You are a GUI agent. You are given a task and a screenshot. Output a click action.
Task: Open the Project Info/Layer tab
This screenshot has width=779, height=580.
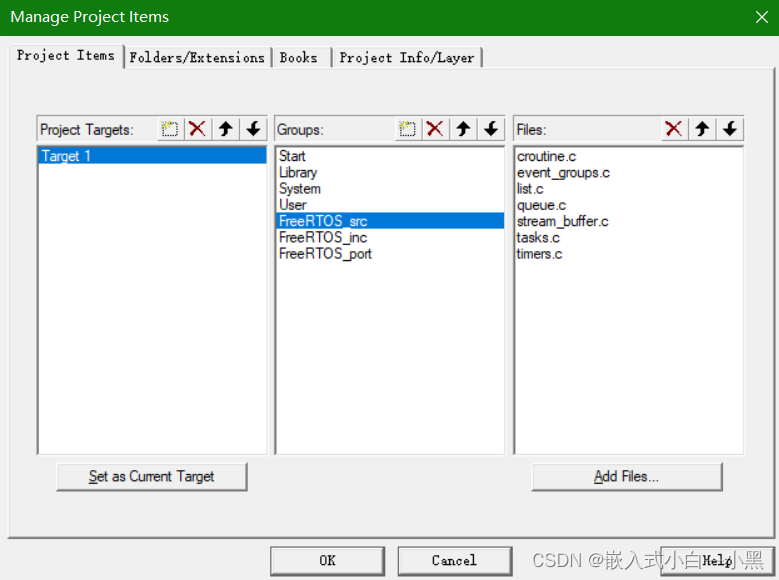tap(407, 58)
